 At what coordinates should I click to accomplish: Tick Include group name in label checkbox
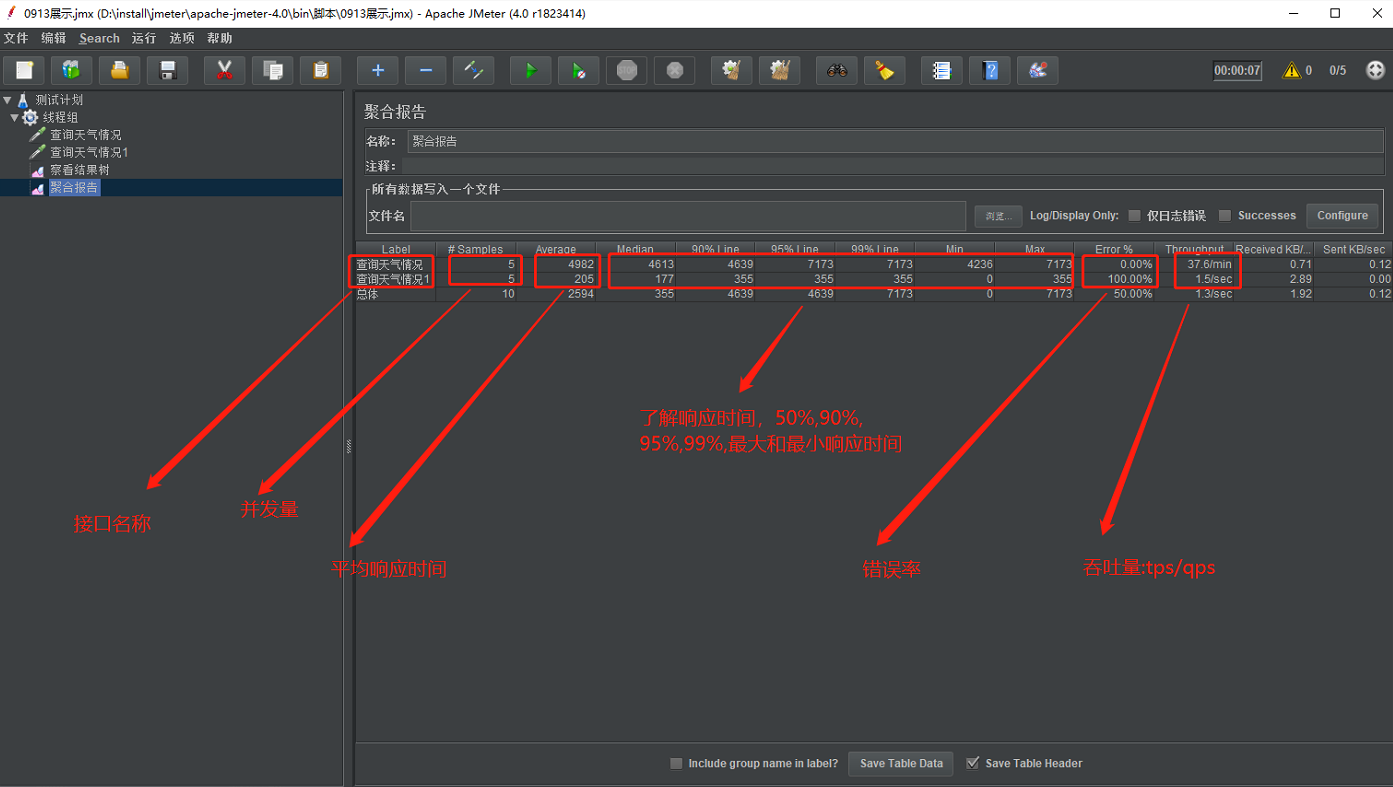pos(676,763)
